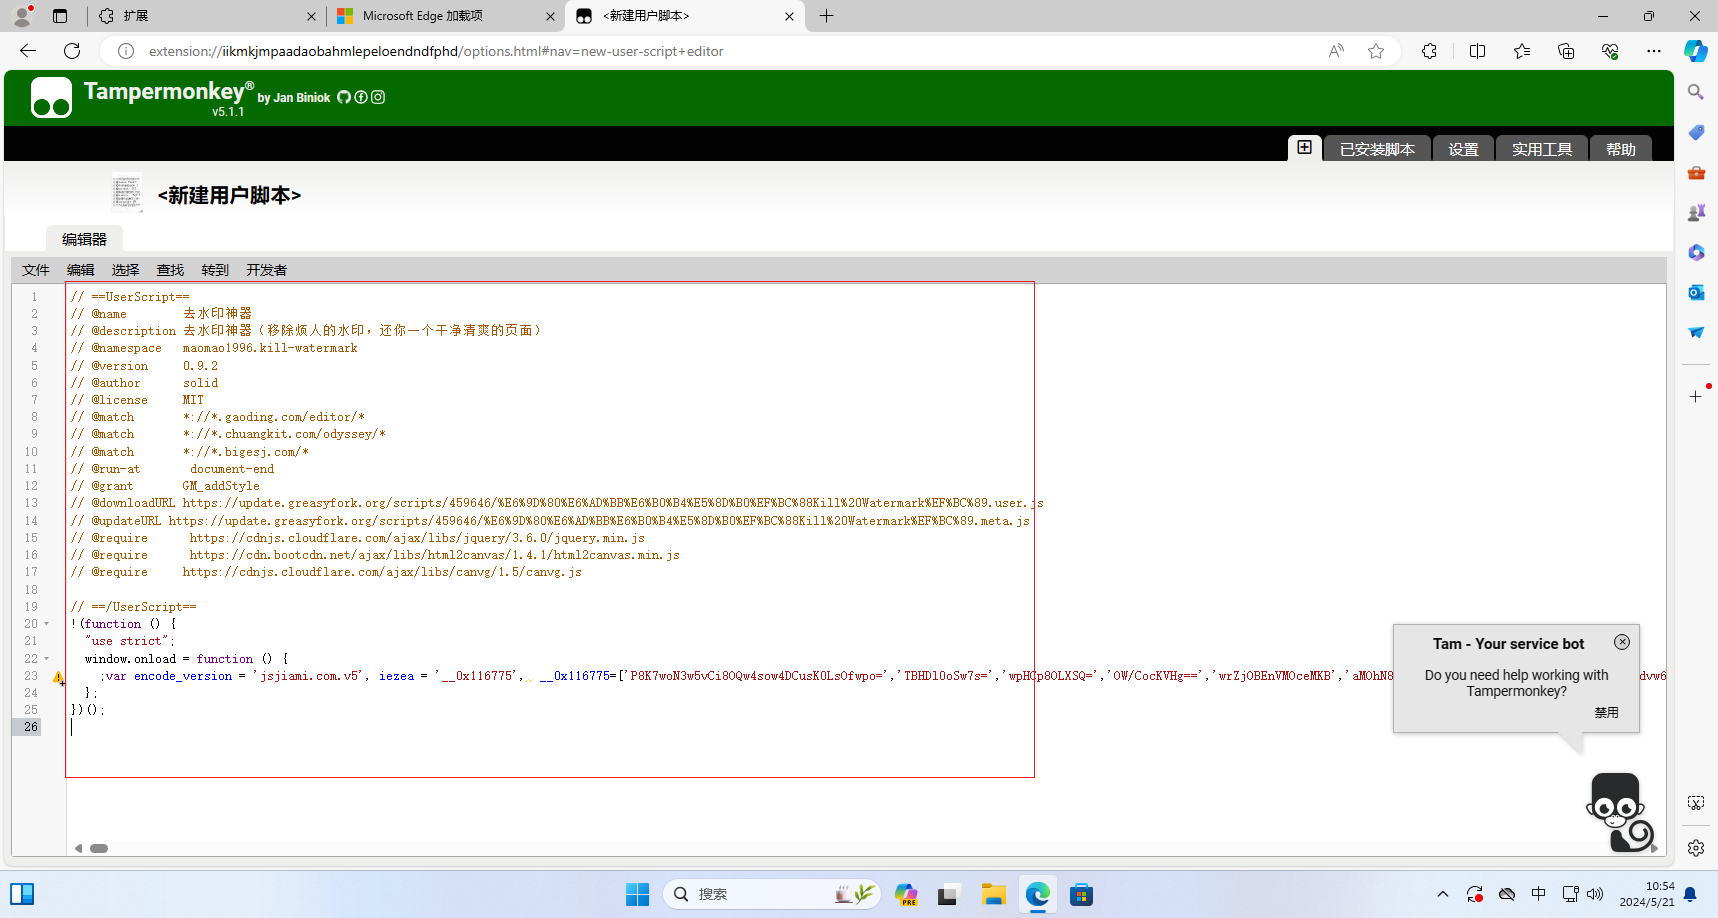The height and width of the screenshot is (918, 1718).
Task: Open File Explorer from taskbar
Action: 993,894
